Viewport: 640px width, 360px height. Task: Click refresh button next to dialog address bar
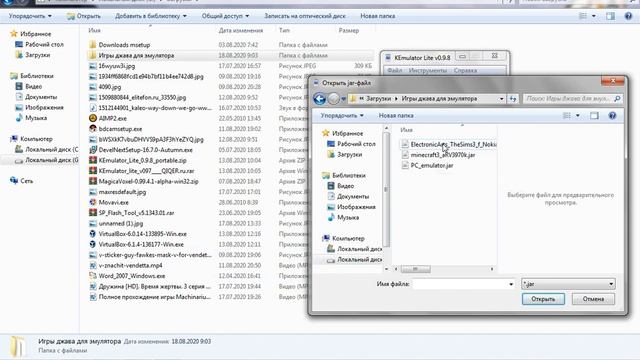coord(513,99)
